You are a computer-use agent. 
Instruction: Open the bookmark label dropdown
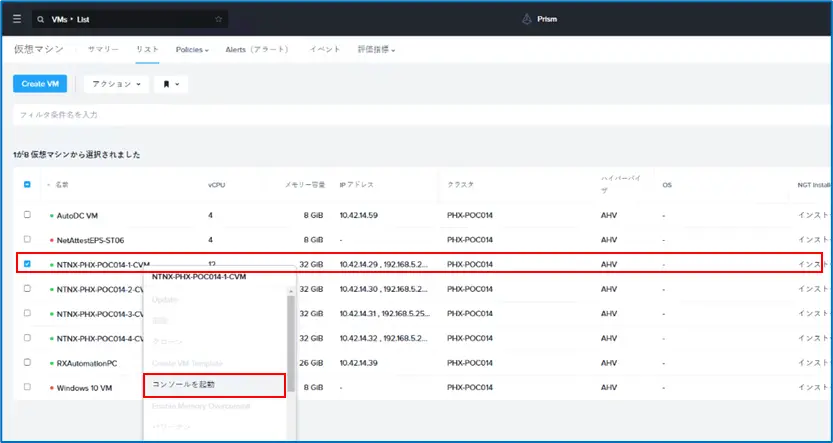pos(171,84)
